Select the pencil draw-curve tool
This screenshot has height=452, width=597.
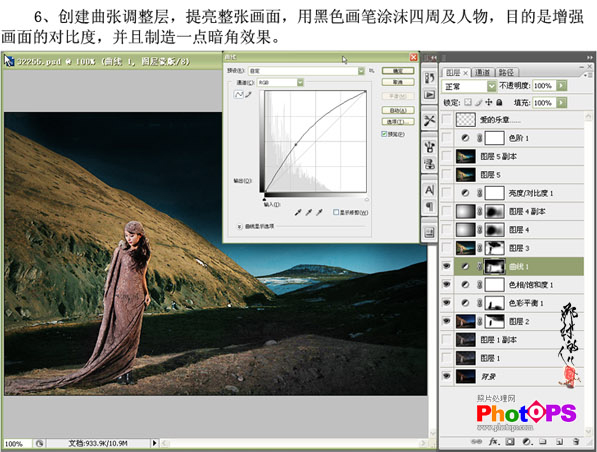(x=249, y=94)
